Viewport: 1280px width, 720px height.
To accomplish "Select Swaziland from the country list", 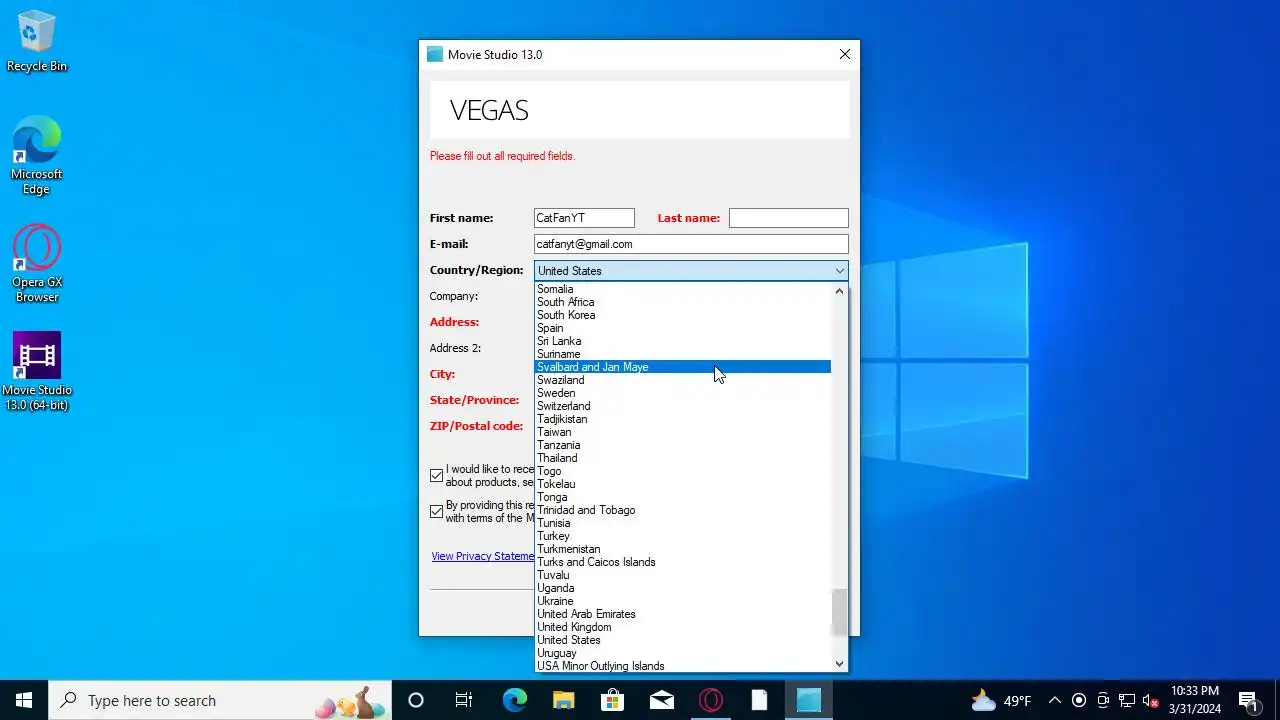I will pyautogui.click(x=683, y=380).
